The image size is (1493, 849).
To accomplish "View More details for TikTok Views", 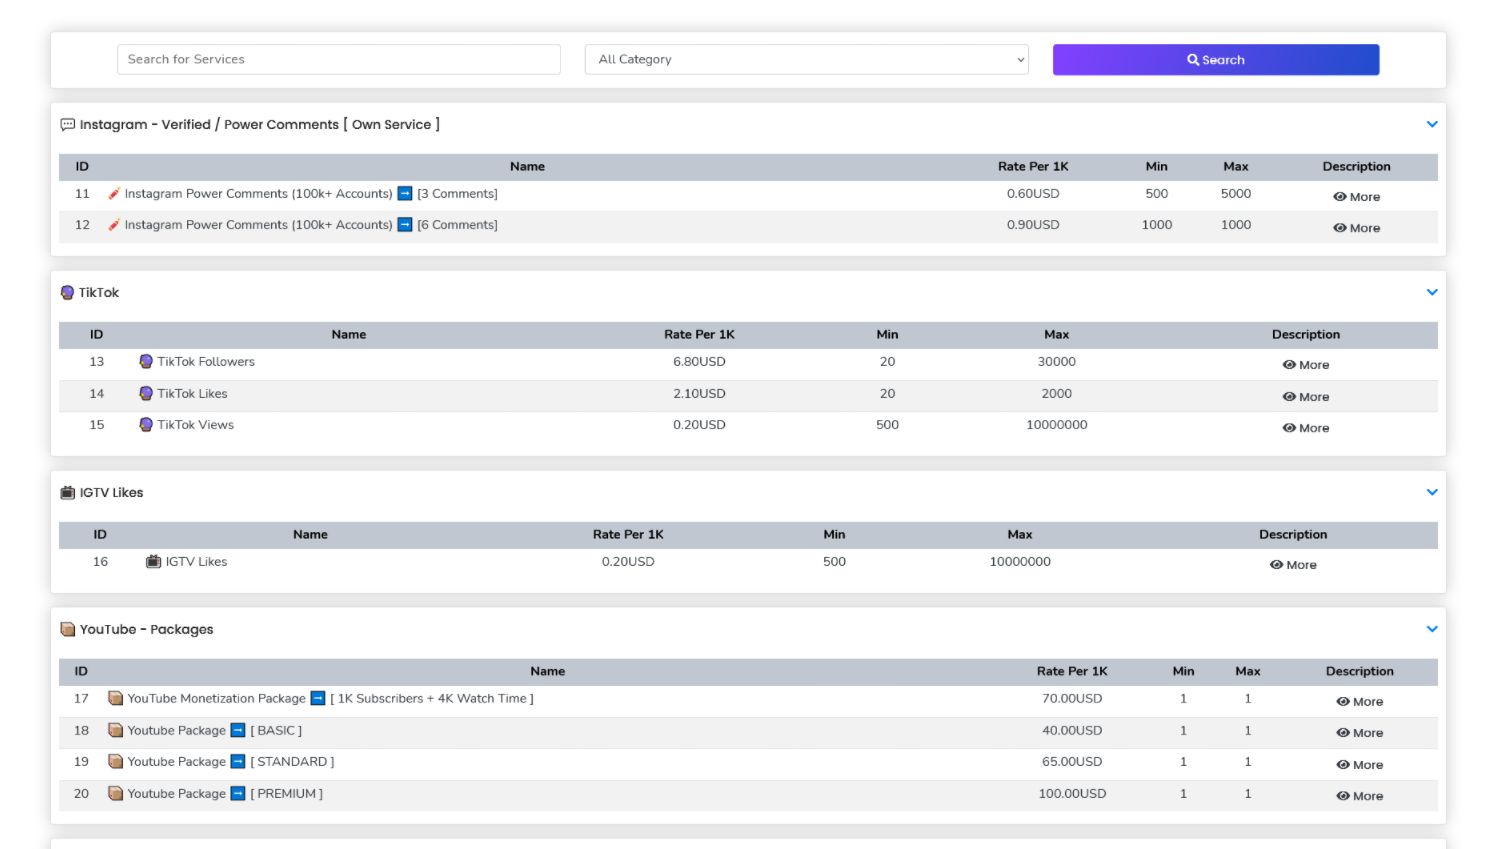I will click(1306, 428).
